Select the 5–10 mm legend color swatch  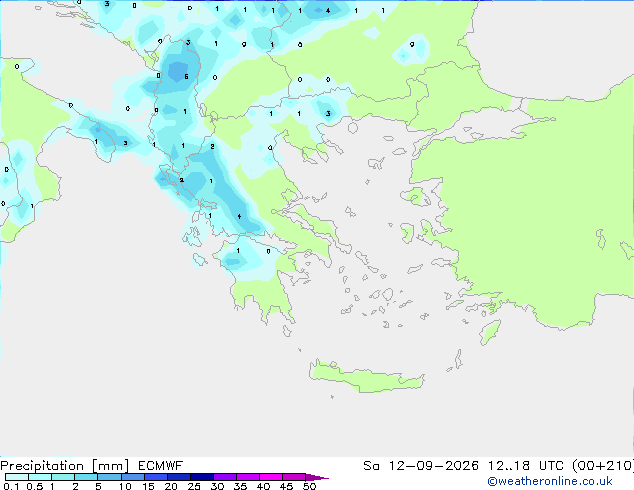[109, 477]
